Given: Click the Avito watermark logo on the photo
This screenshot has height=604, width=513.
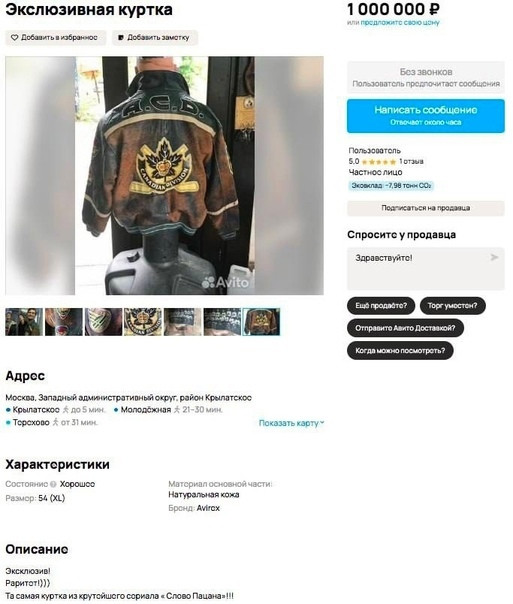Looking at the screenshot, I should [x=226, y=282].
